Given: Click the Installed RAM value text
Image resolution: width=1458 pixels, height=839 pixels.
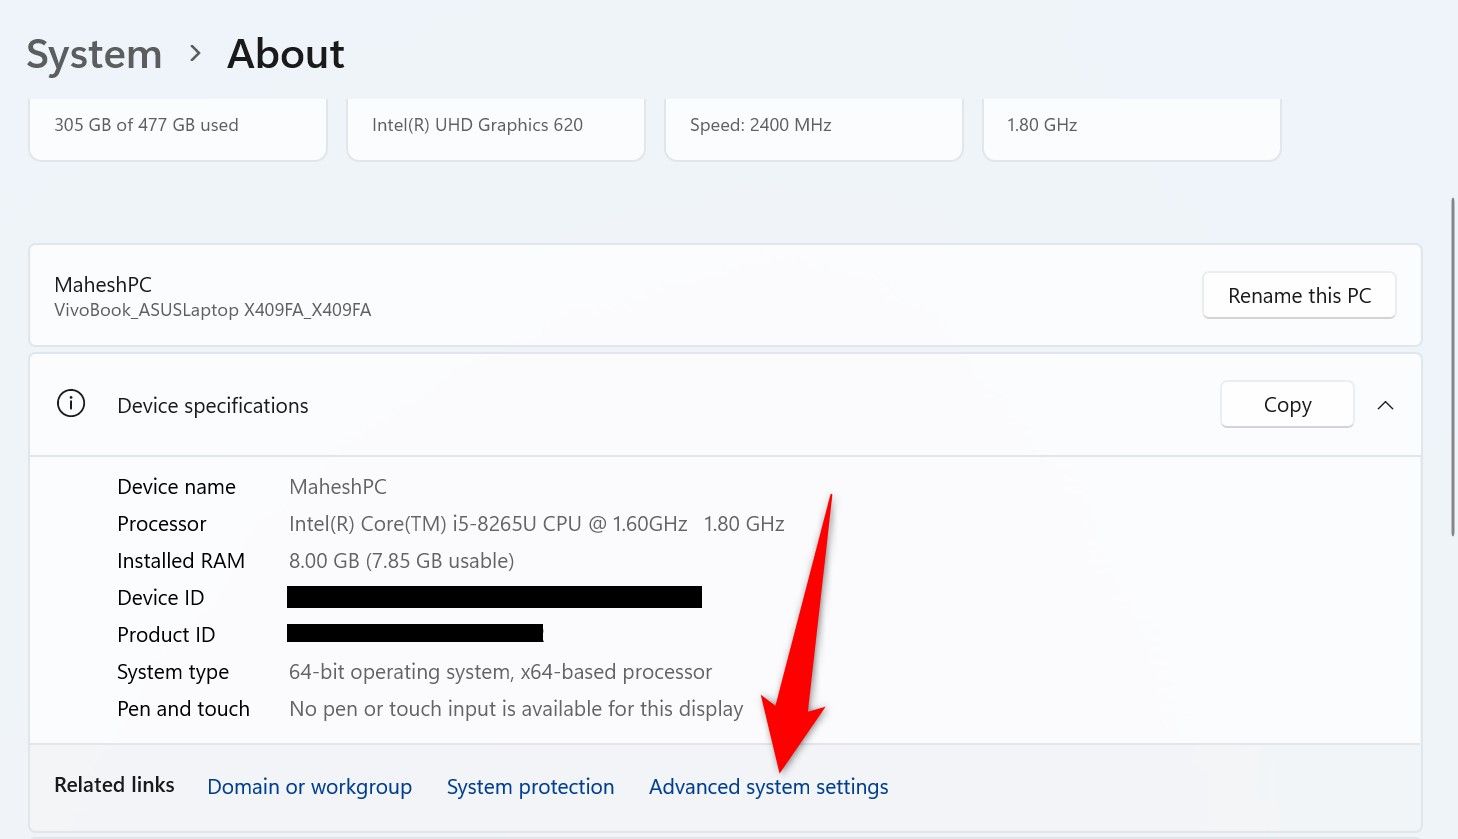Looking at the screenshot, I should 401,561.
